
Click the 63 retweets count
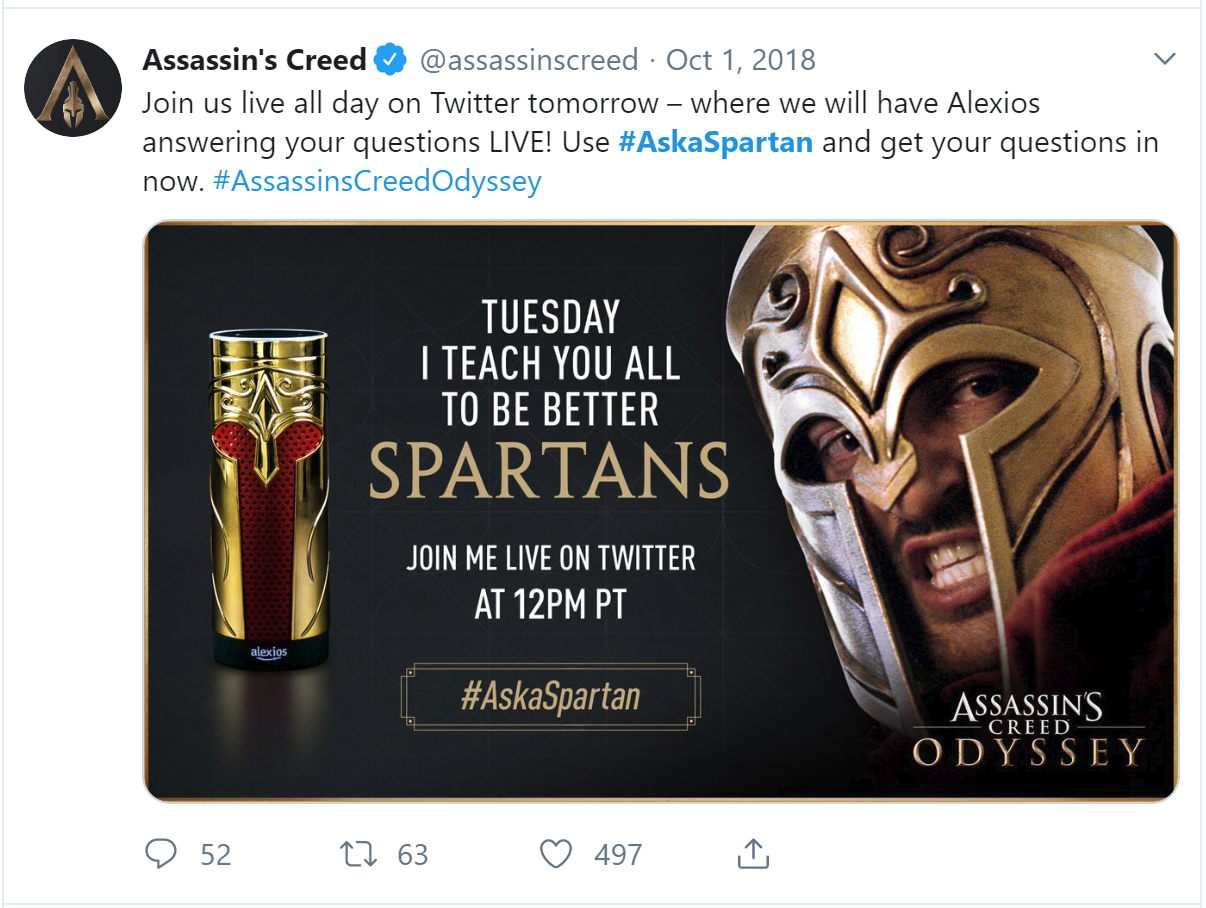(x=413, y=854)
